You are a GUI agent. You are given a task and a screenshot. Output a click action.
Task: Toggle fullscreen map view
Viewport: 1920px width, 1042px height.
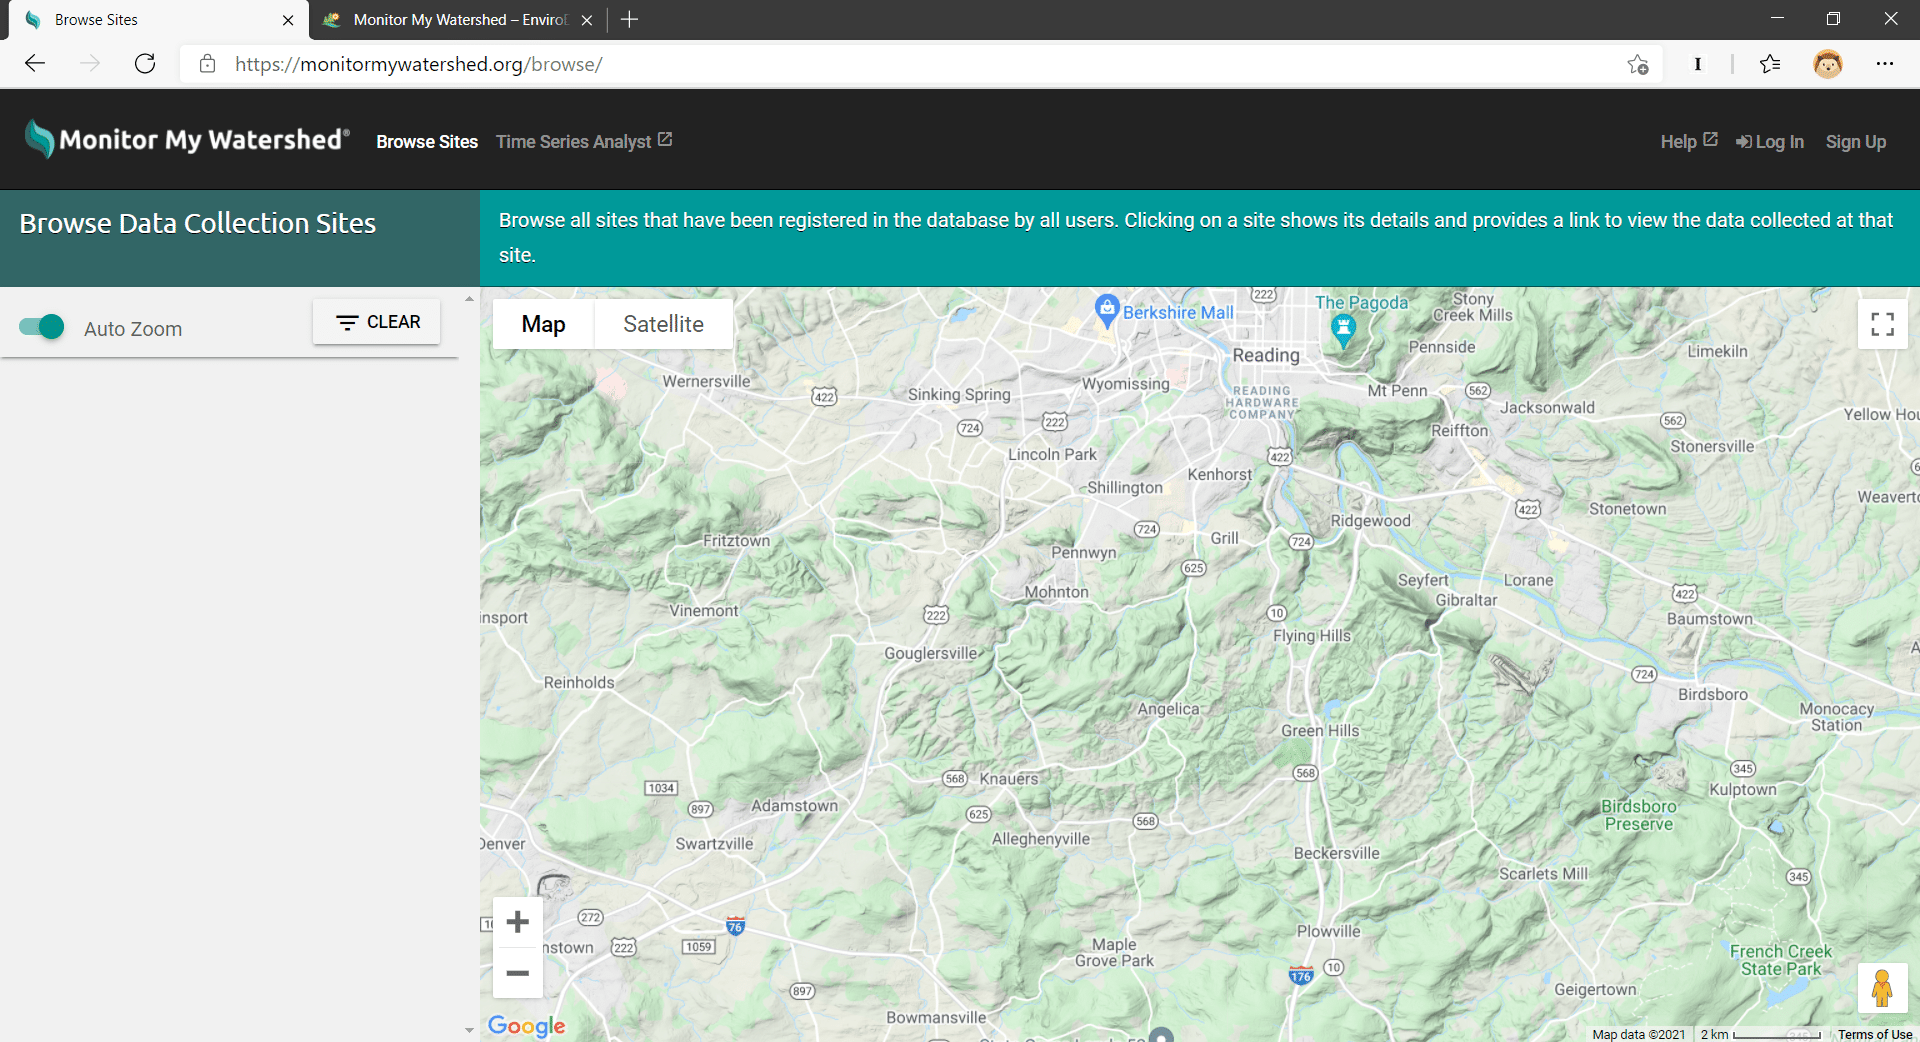1882,324
